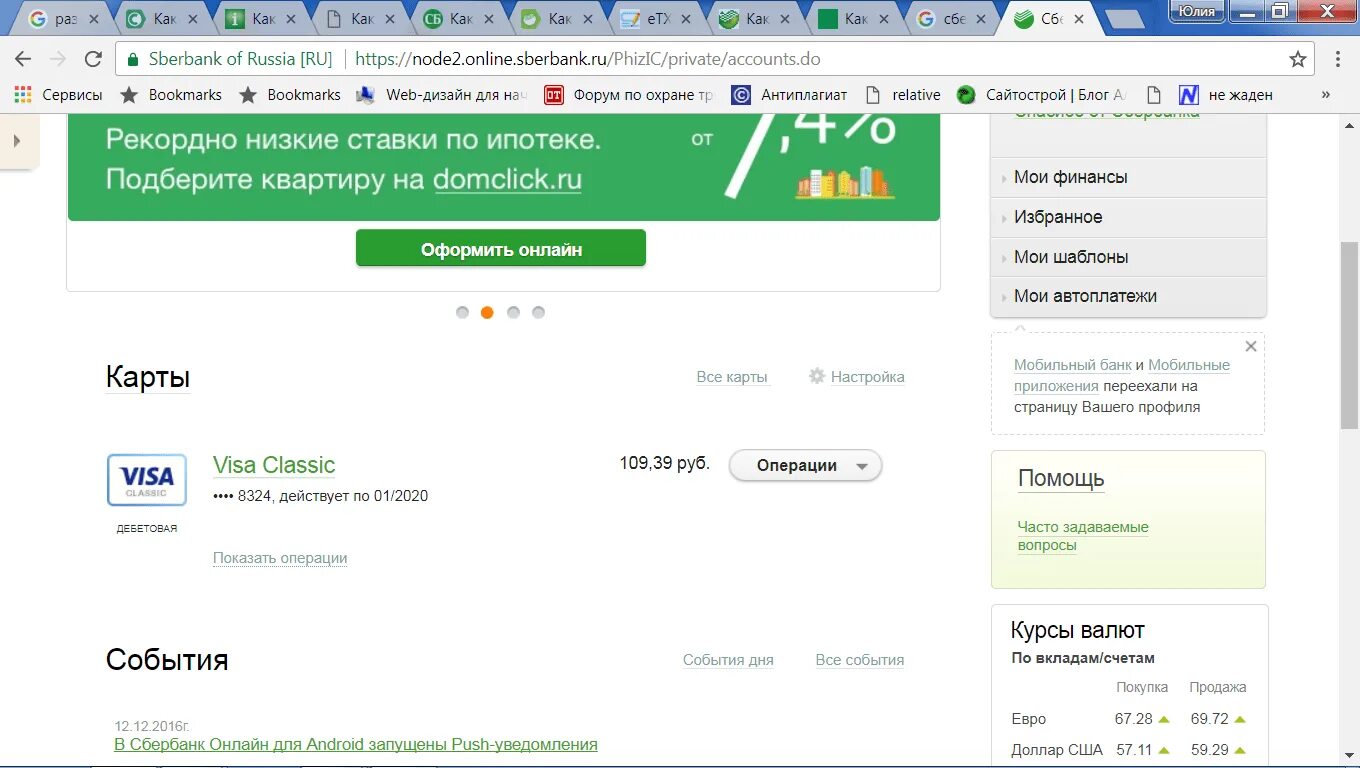
Task: Open the Сервисы apps grid icon
Action: [23, 94]
